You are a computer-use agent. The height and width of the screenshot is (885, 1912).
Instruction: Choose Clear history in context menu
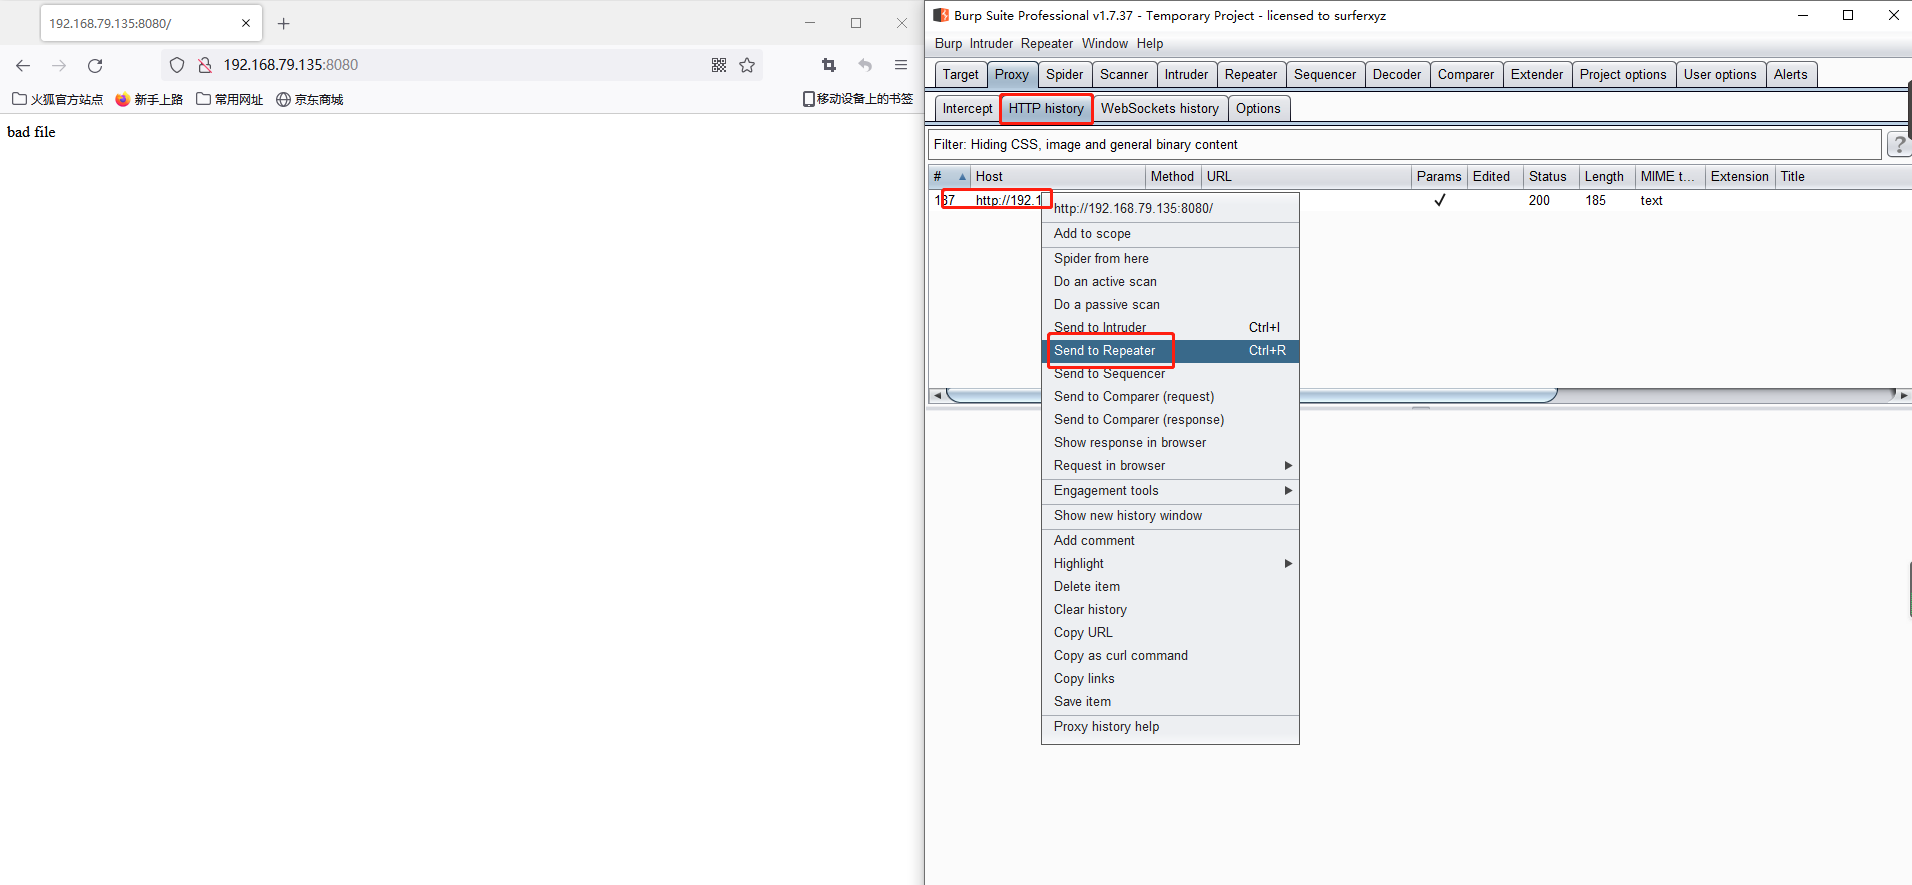tap(1170, 610)
